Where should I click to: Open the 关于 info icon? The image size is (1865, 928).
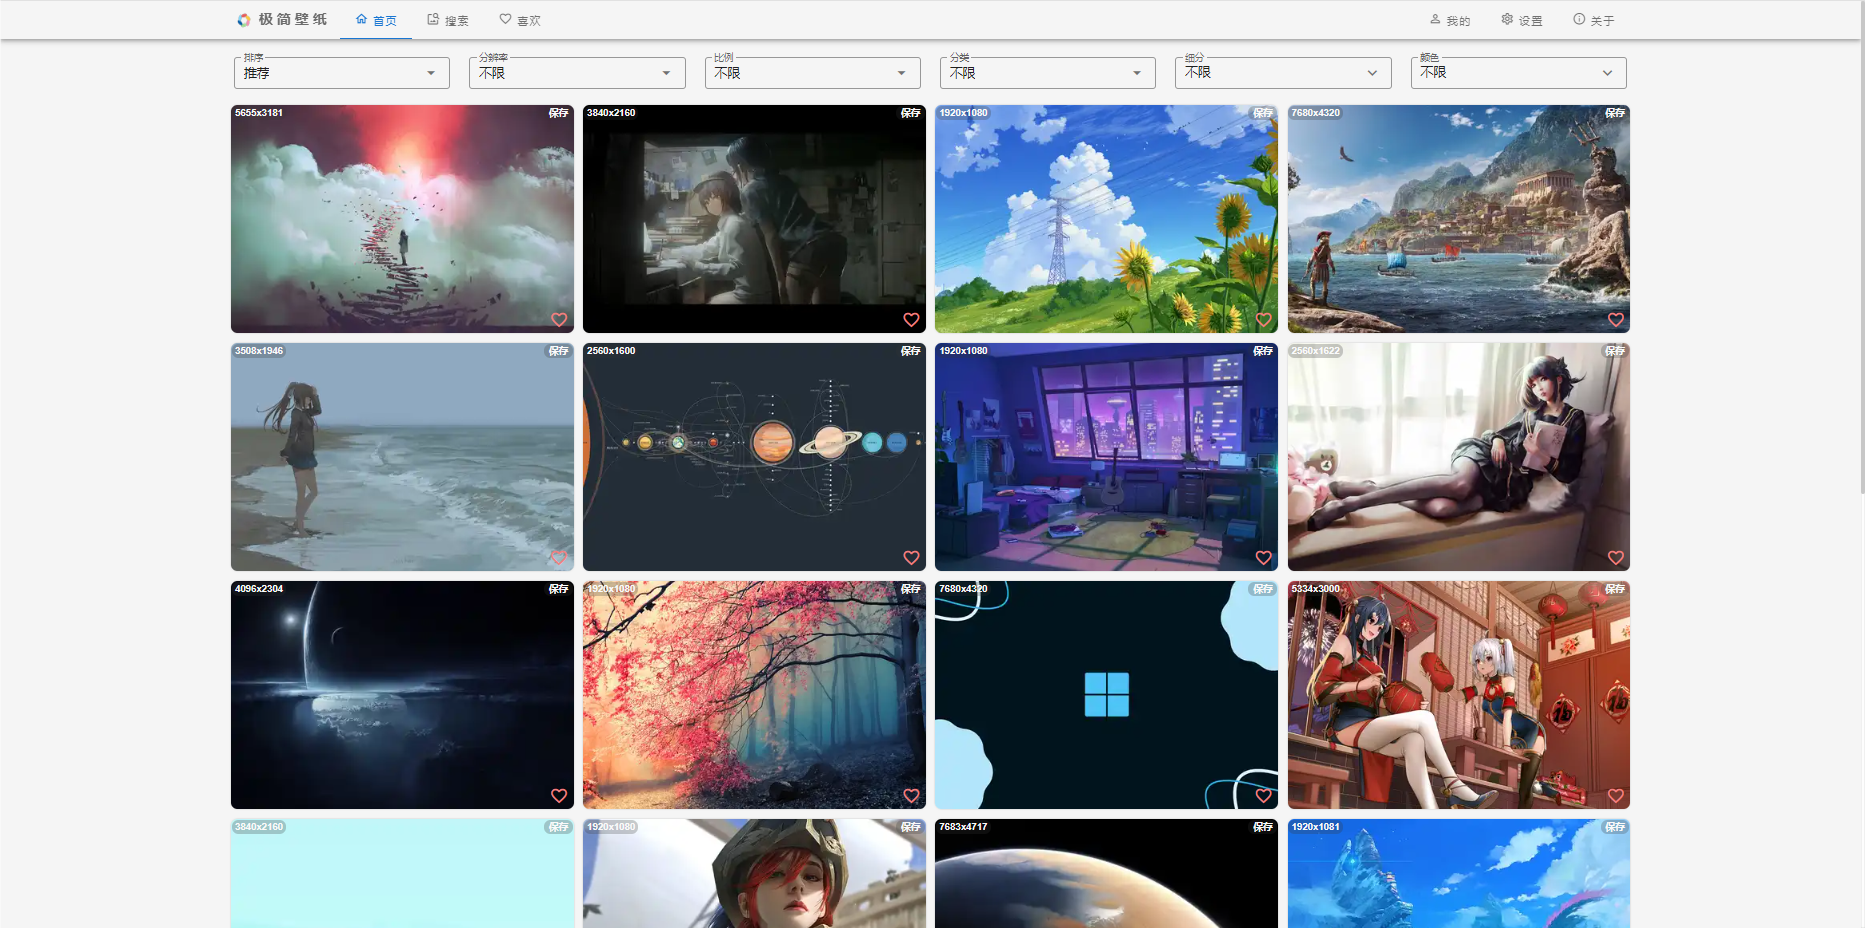[x=1579, y=19]
